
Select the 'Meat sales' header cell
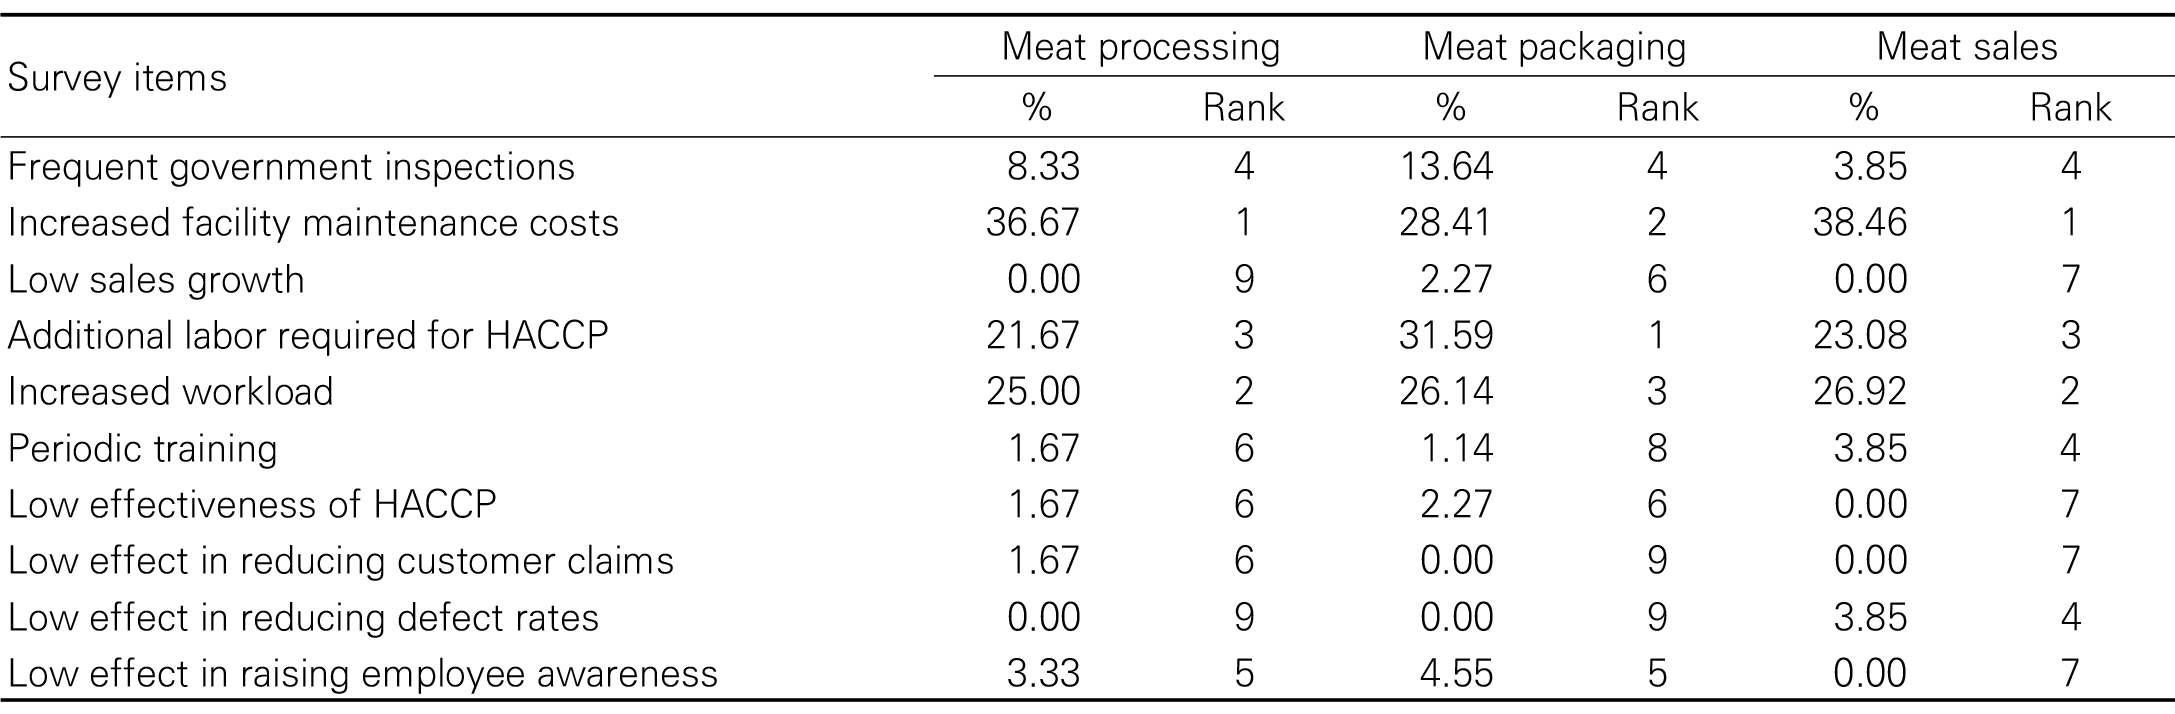(x=1966, y=47)
